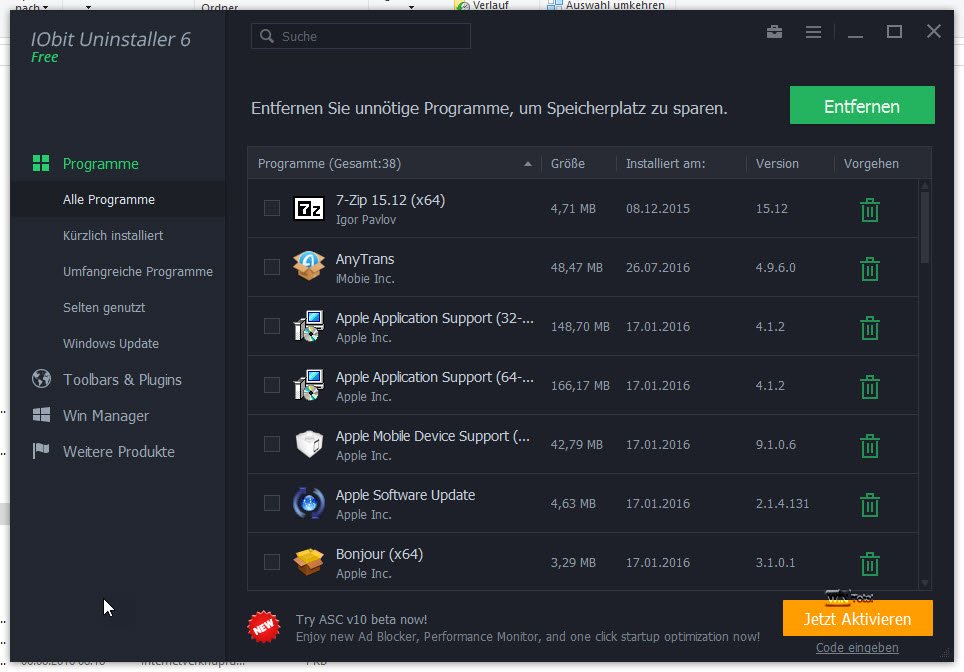The height and width of the screenshot is (672, 964).
Task: Click the Apple Application Support (64-bit) installer icon
Action: (x=309, y=385)
